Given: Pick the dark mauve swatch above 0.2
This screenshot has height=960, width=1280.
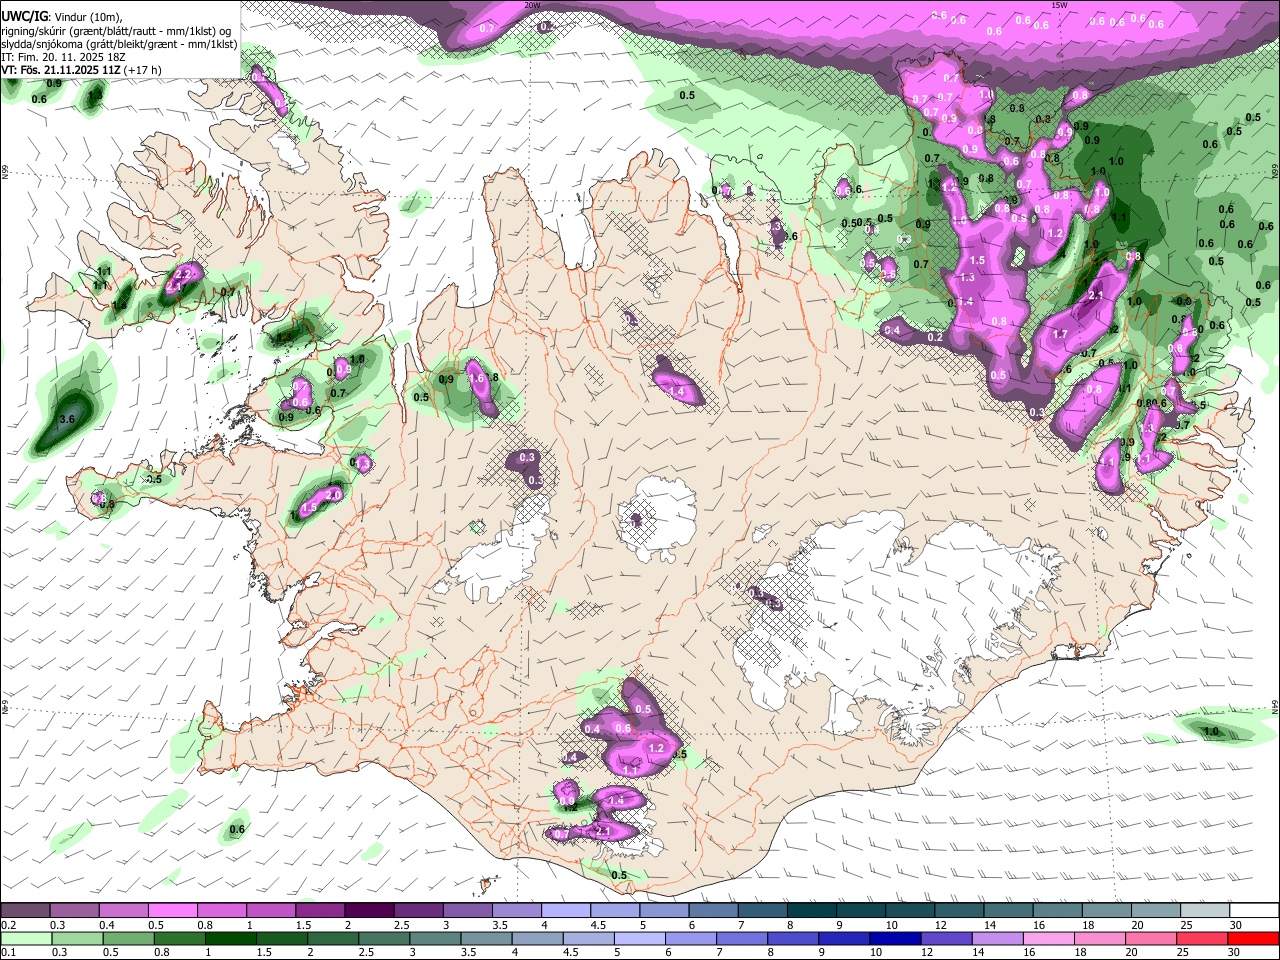Looking at the screenshot, I should (x=25, y=911).
